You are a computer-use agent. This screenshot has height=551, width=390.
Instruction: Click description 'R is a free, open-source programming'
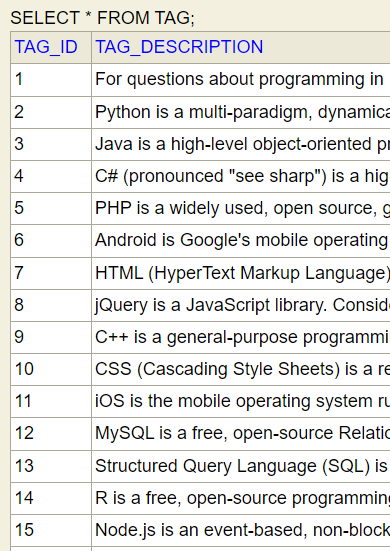pos(242,499)
